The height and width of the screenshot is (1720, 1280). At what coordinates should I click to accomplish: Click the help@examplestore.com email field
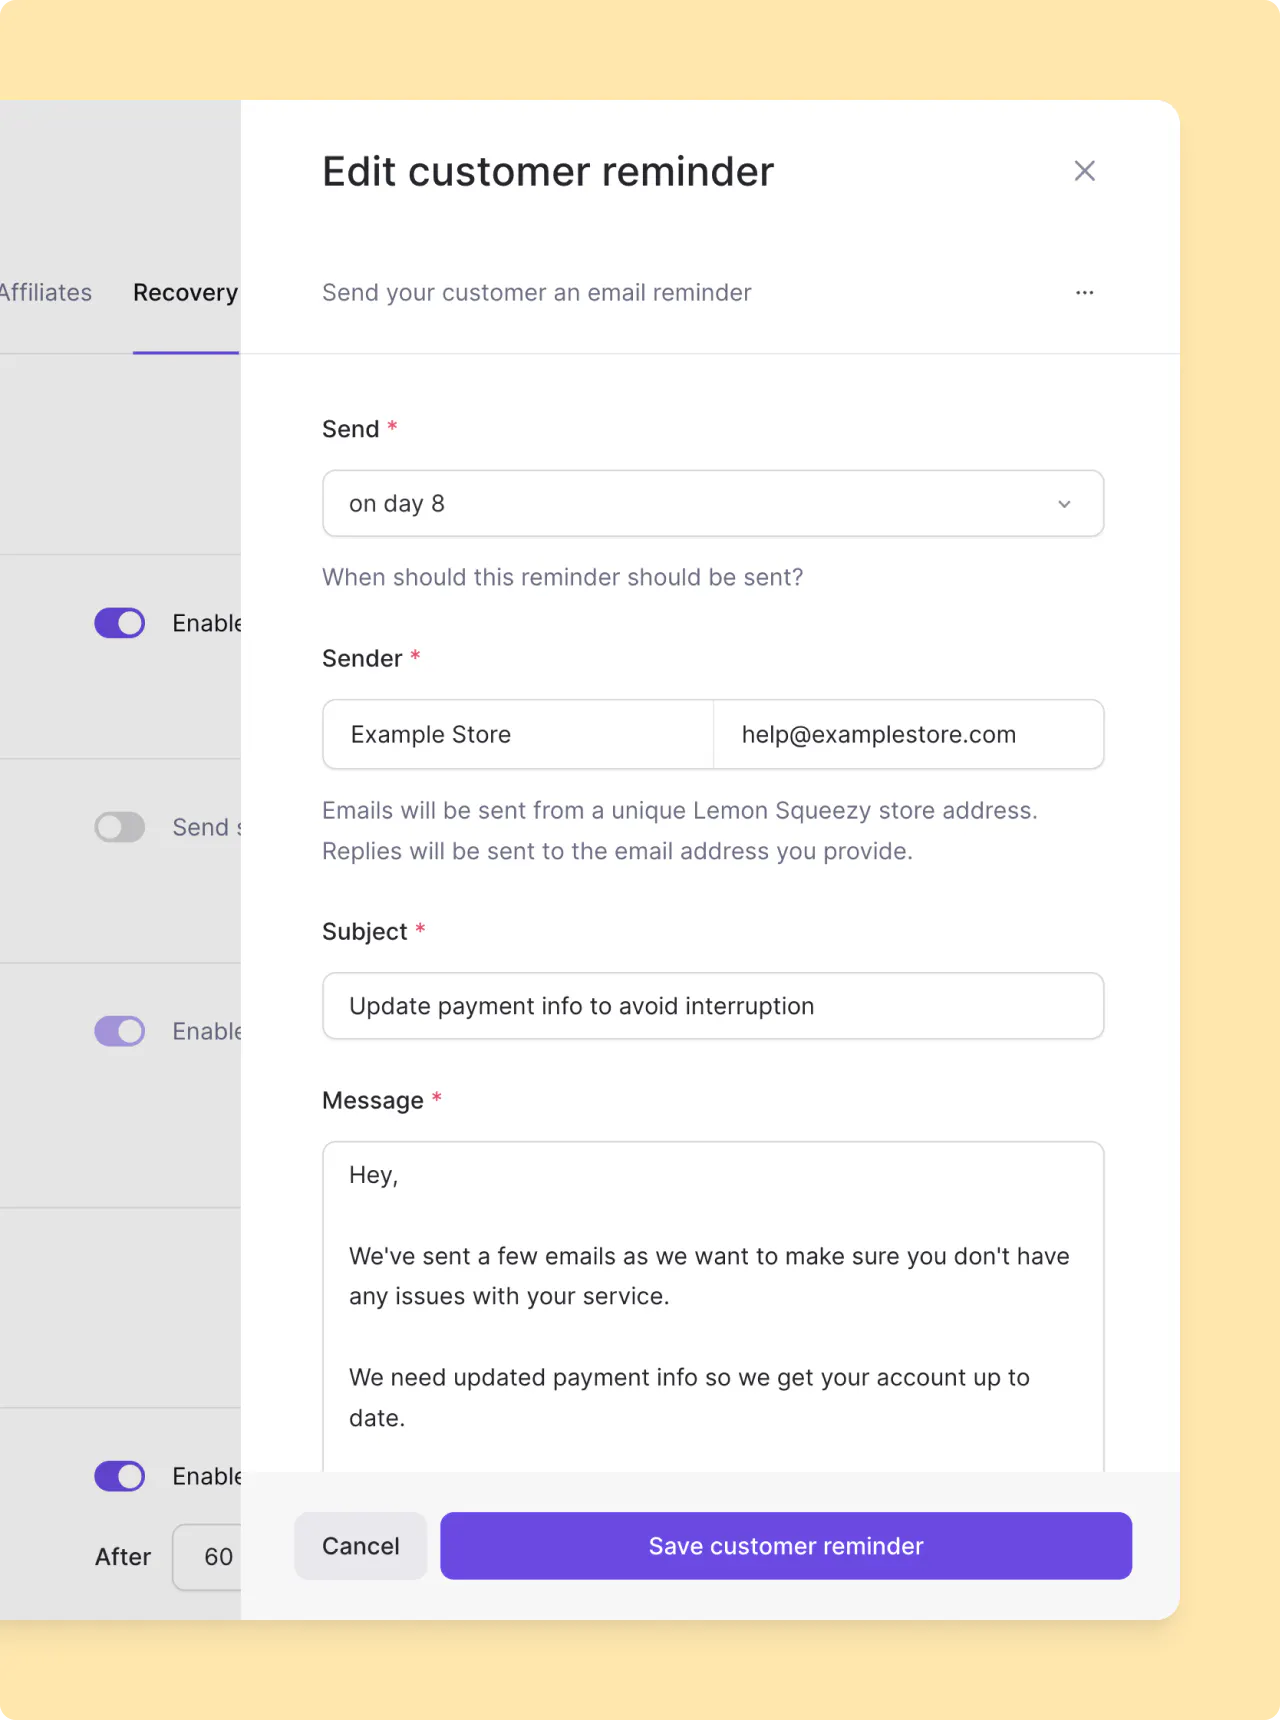click(907, 735)
